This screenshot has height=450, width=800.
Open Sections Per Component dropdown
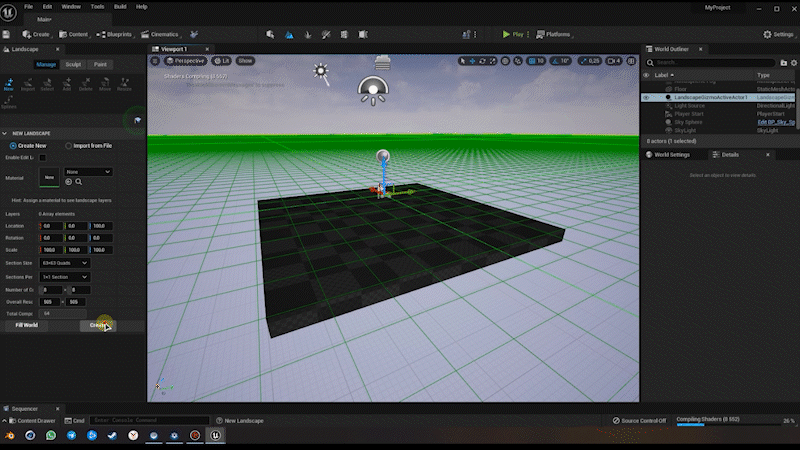[x=64, y=277]
